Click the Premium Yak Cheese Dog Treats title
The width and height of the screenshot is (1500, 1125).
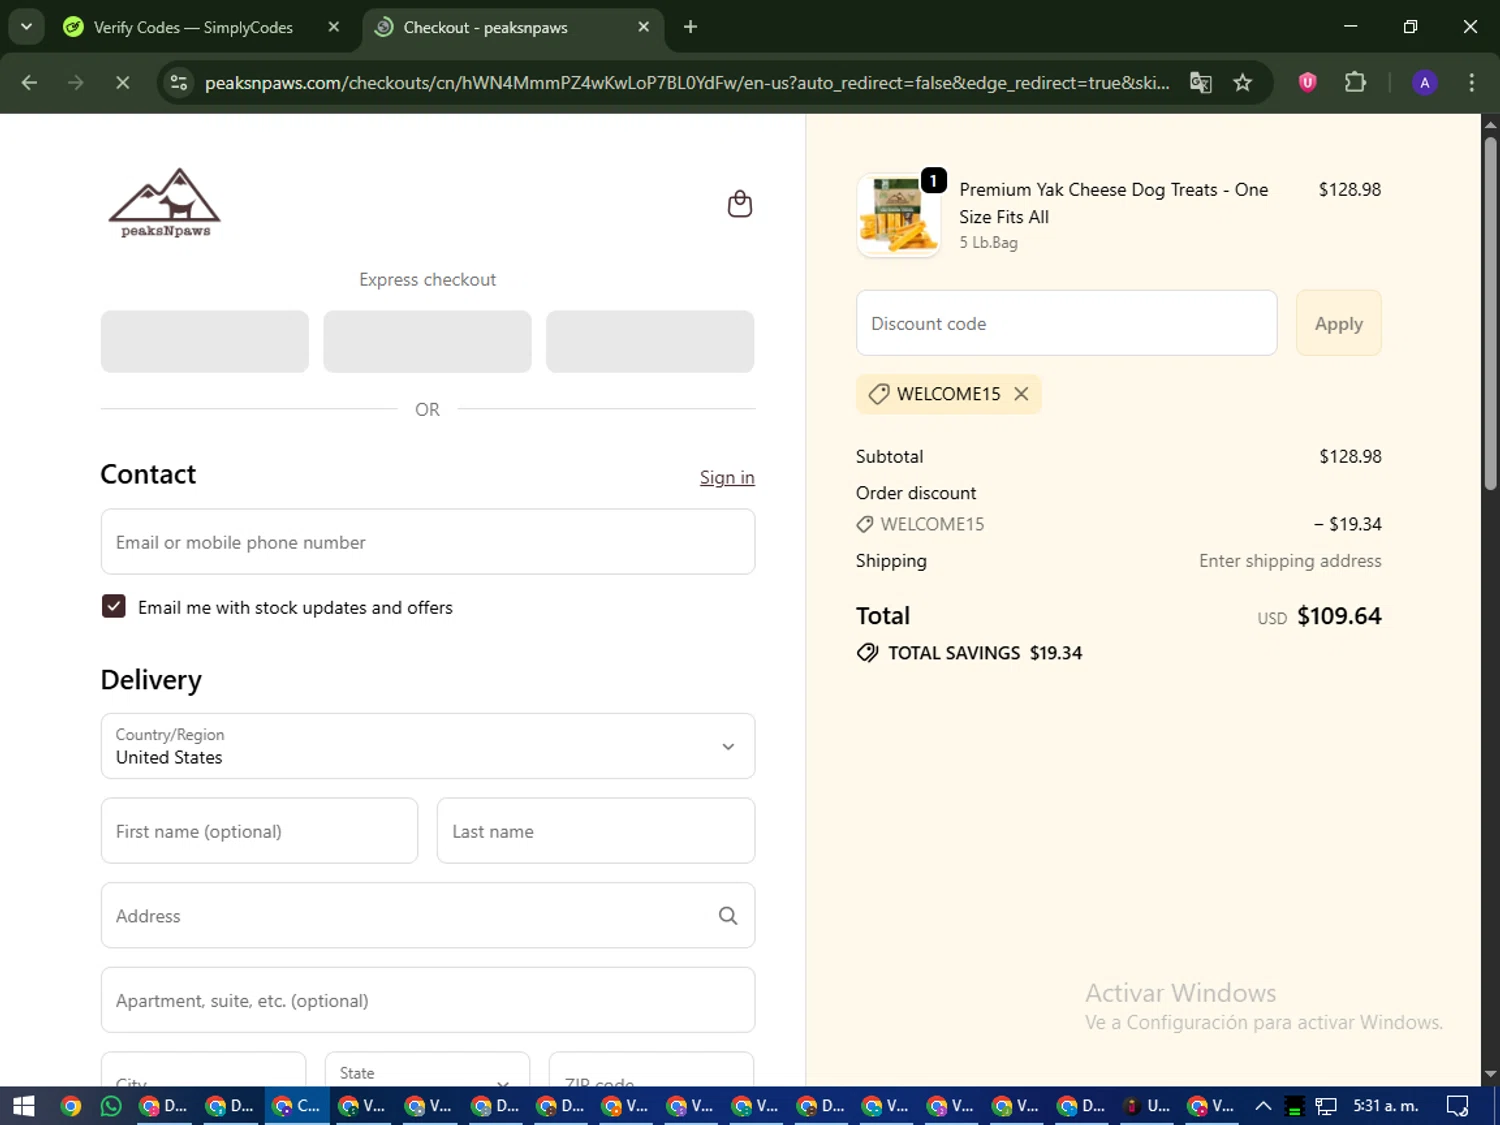pyautogui.click(x=1113, y=203)
